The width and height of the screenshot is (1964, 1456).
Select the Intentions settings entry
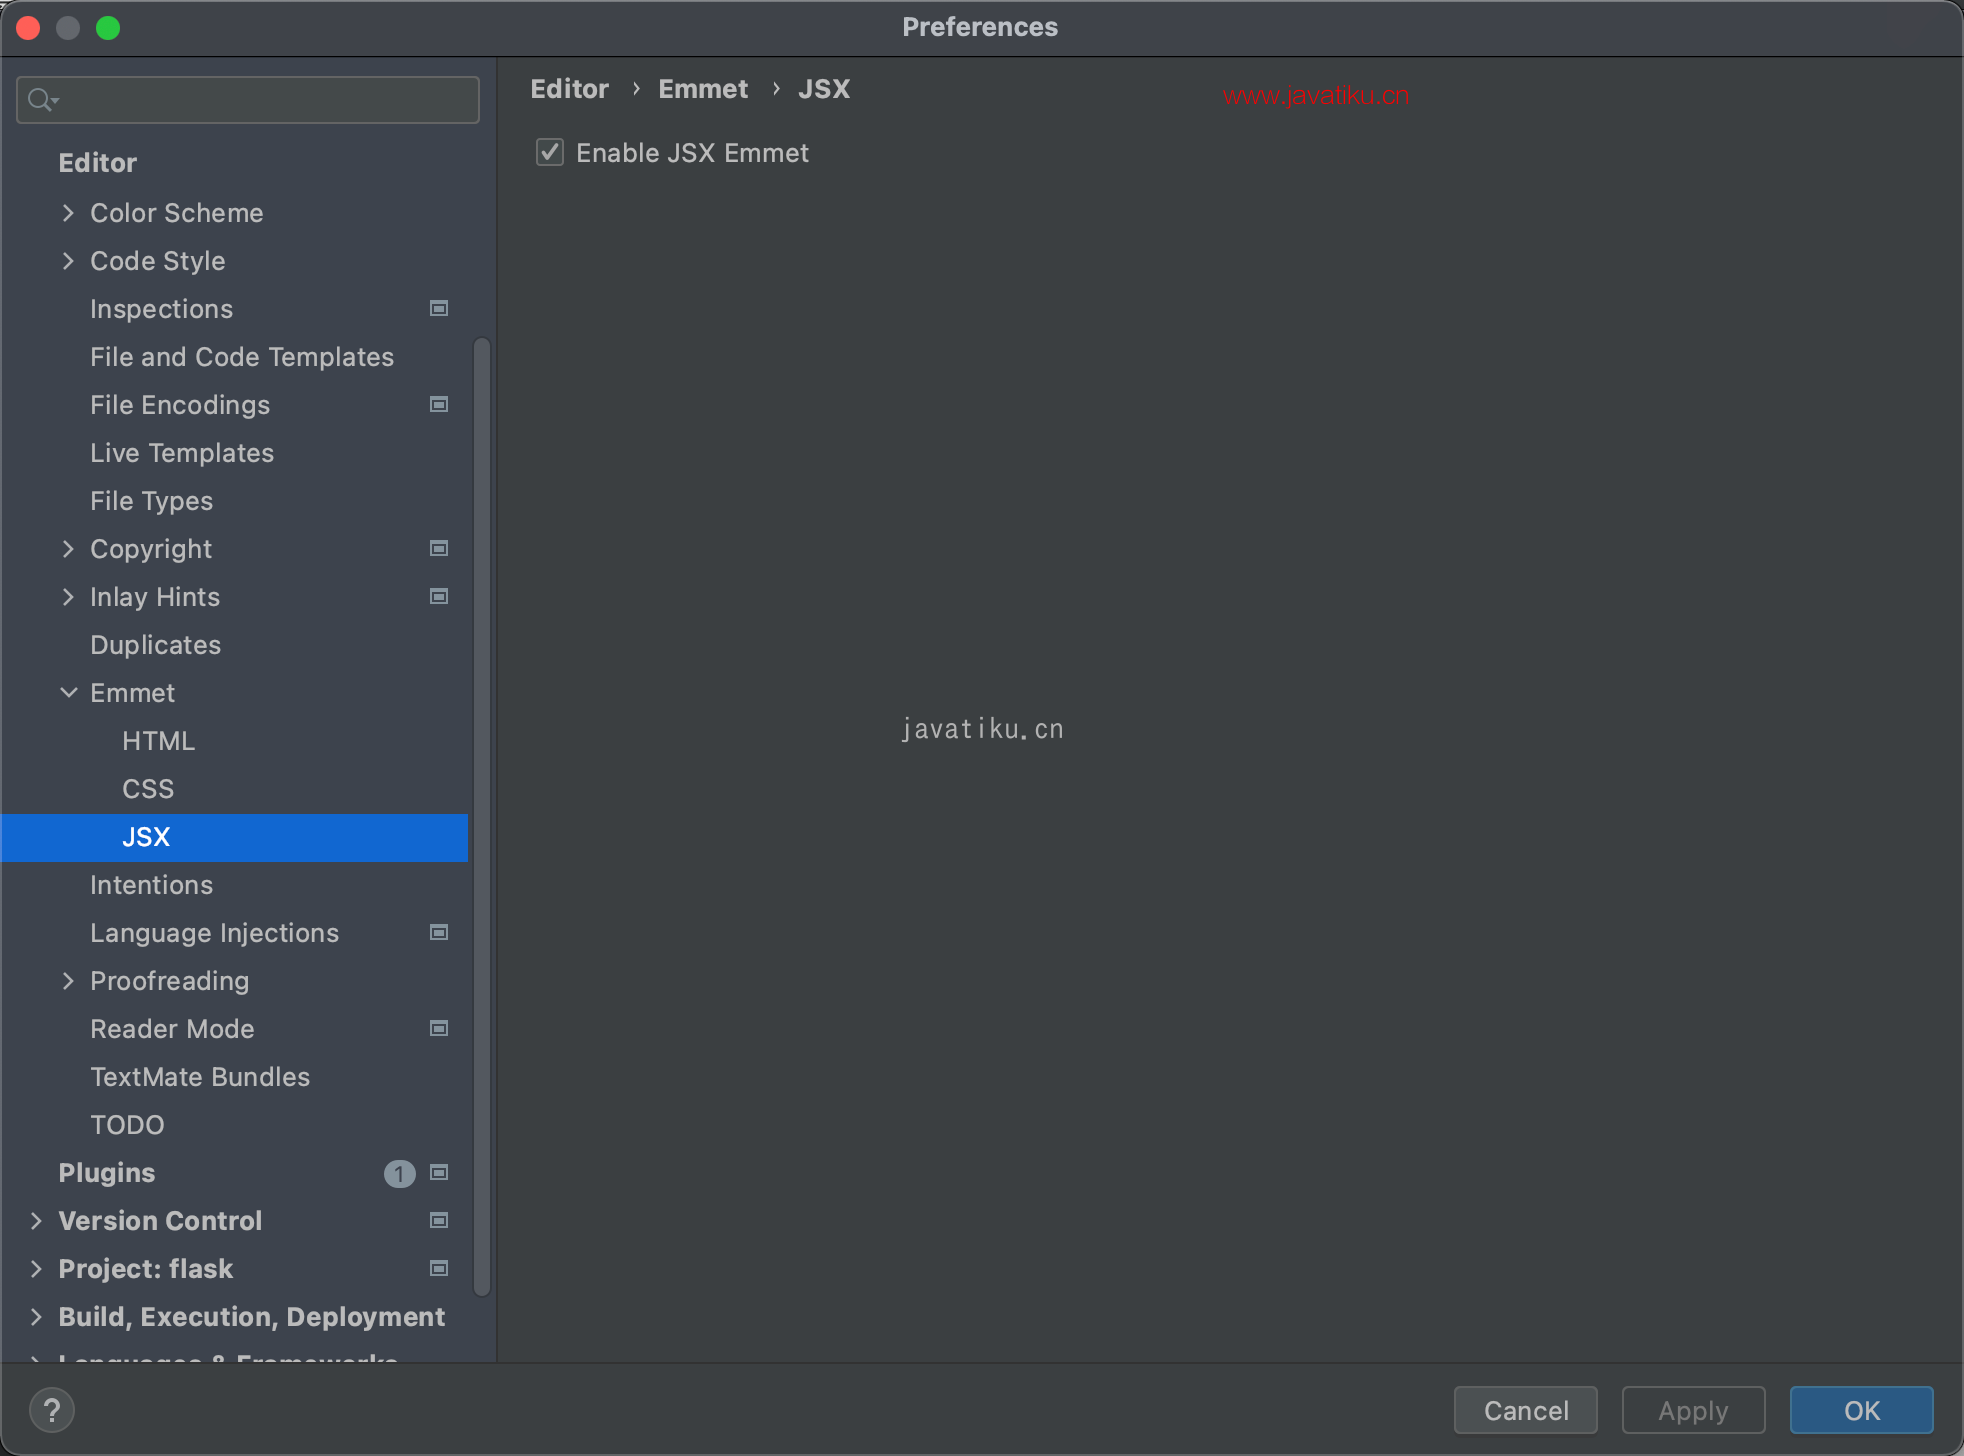[151, 885]
